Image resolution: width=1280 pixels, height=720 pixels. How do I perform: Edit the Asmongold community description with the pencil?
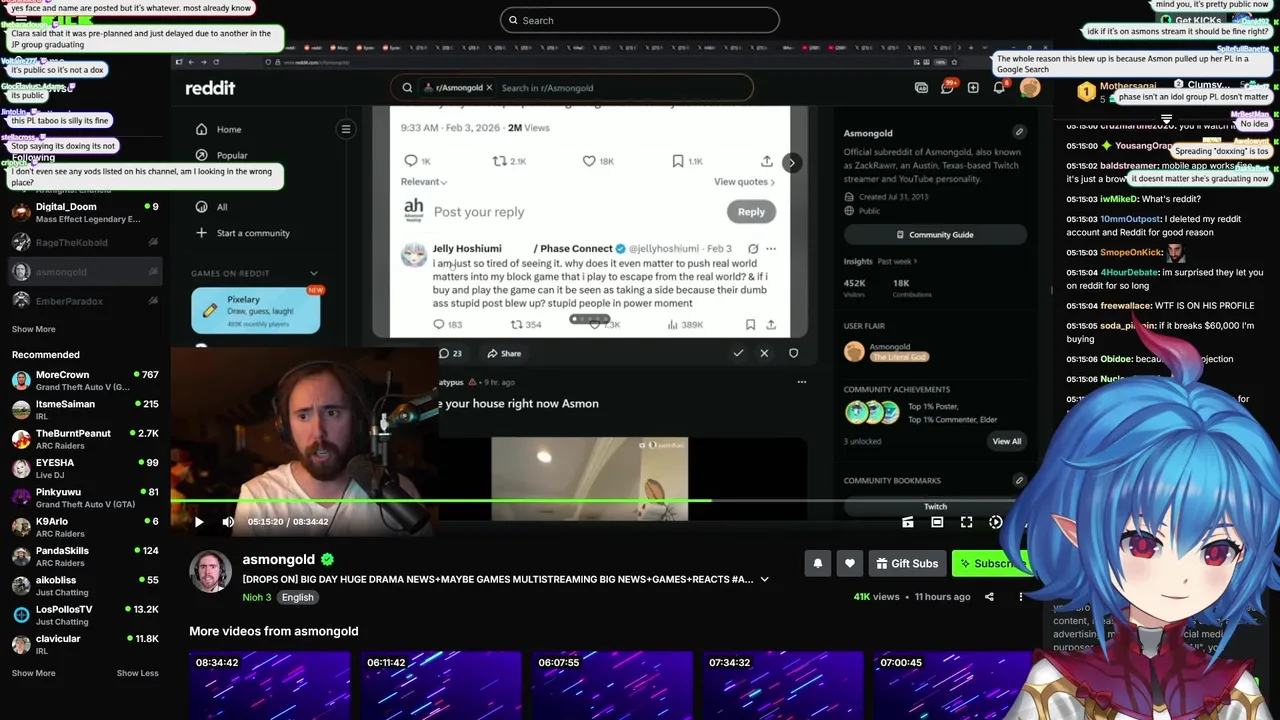tap(1019, 132)
